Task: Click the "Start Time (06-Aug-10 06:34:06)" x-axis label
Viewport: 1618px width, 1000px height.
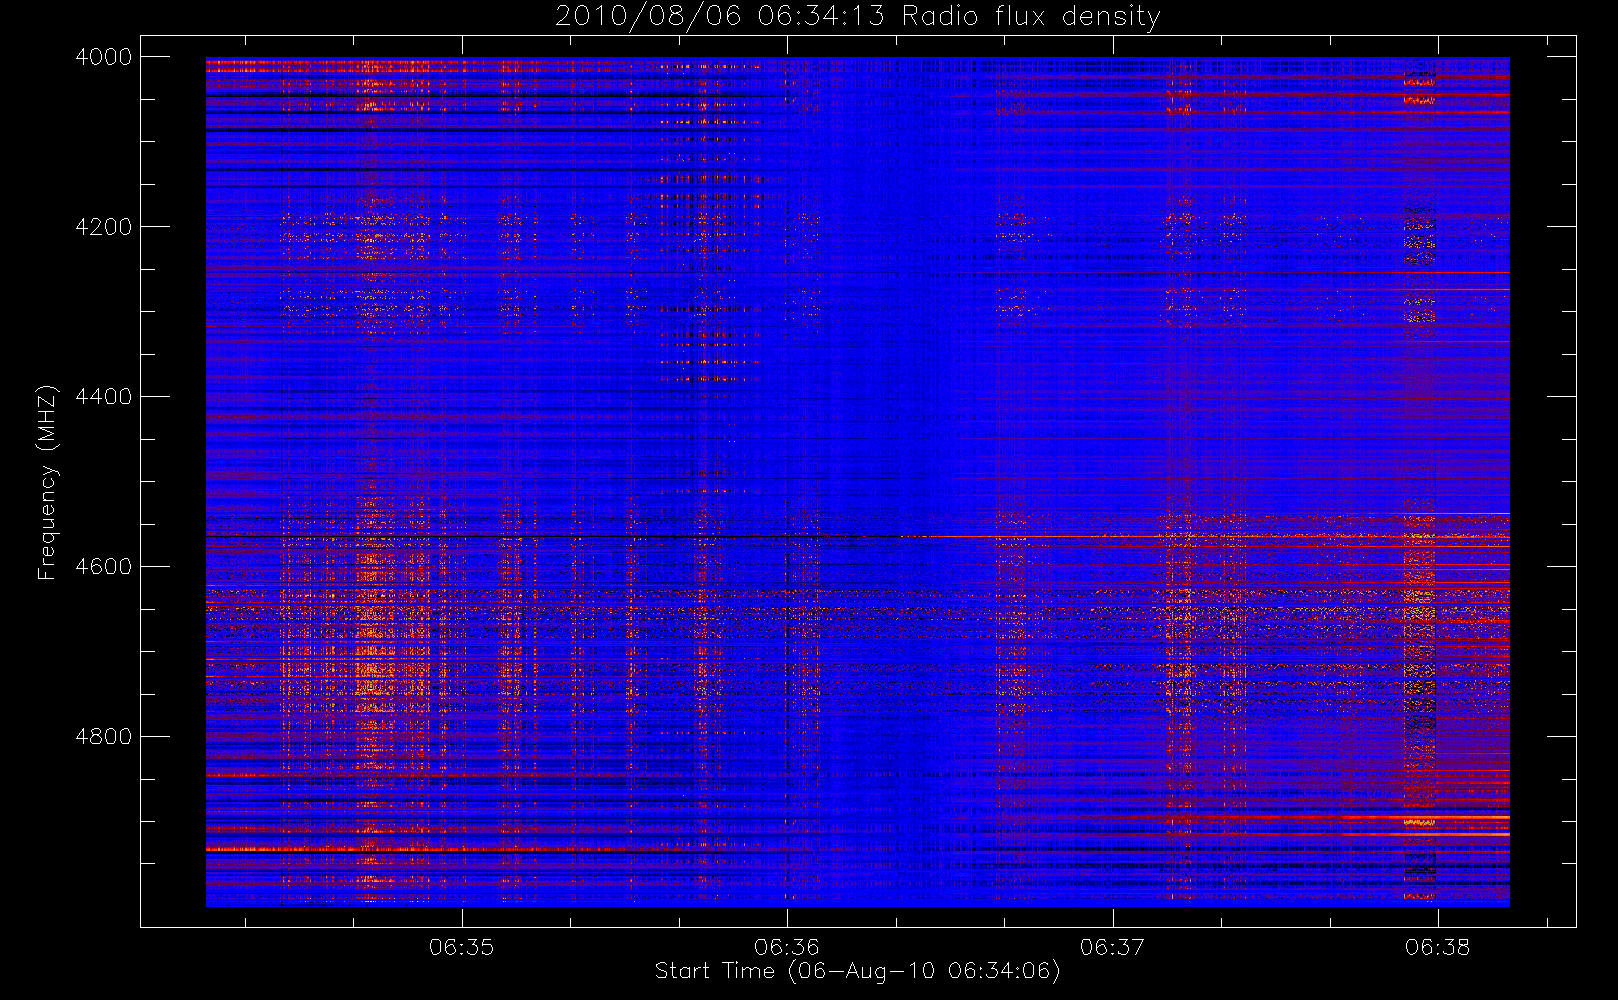Action: [857, 971]
